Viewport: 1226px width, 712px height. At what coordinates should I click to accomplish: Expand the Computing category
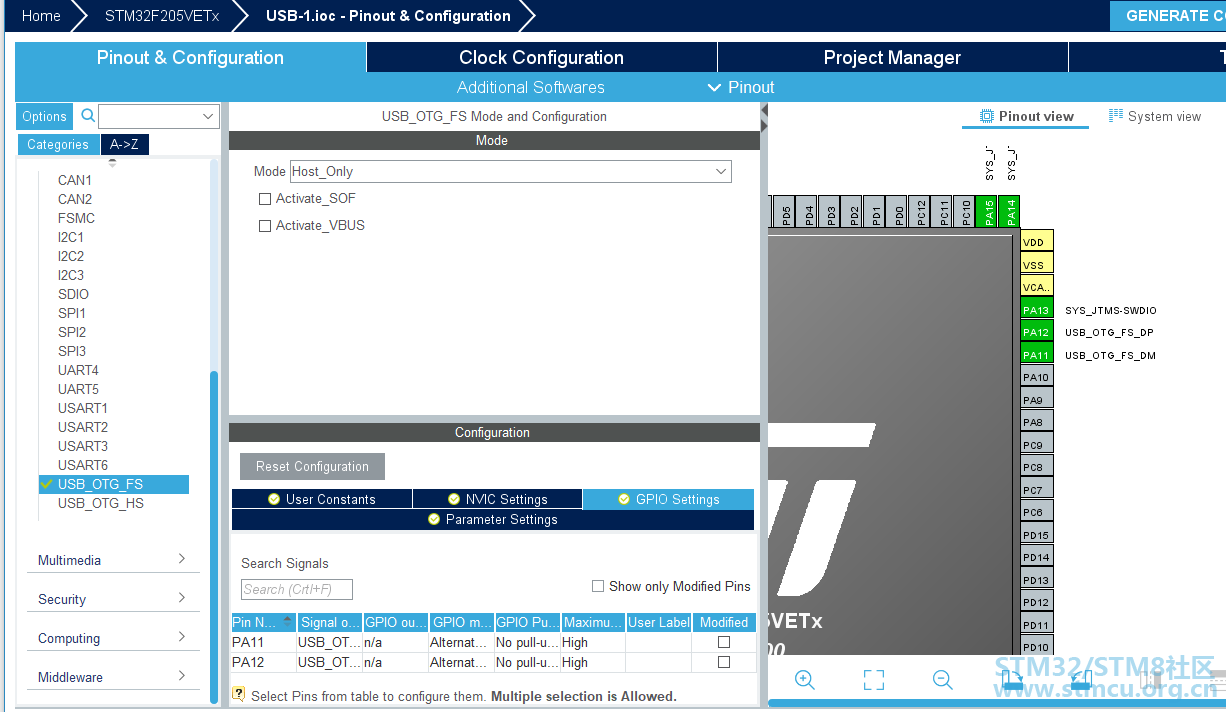point(112,638)
